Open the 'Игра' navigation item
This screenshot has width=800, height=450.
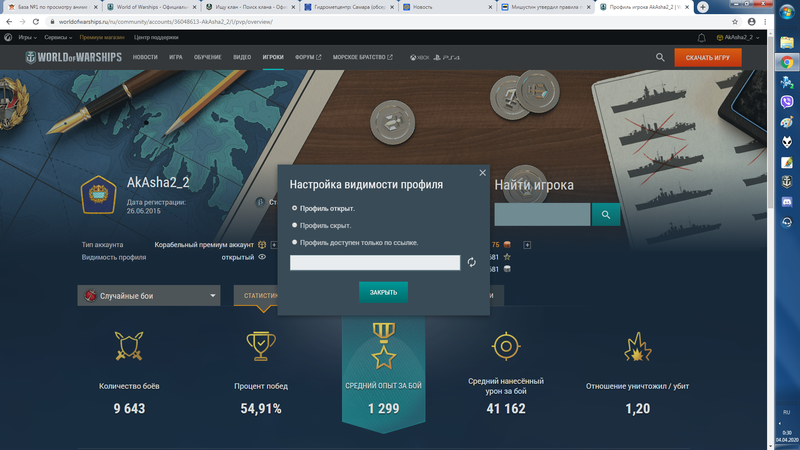[176, 58]
